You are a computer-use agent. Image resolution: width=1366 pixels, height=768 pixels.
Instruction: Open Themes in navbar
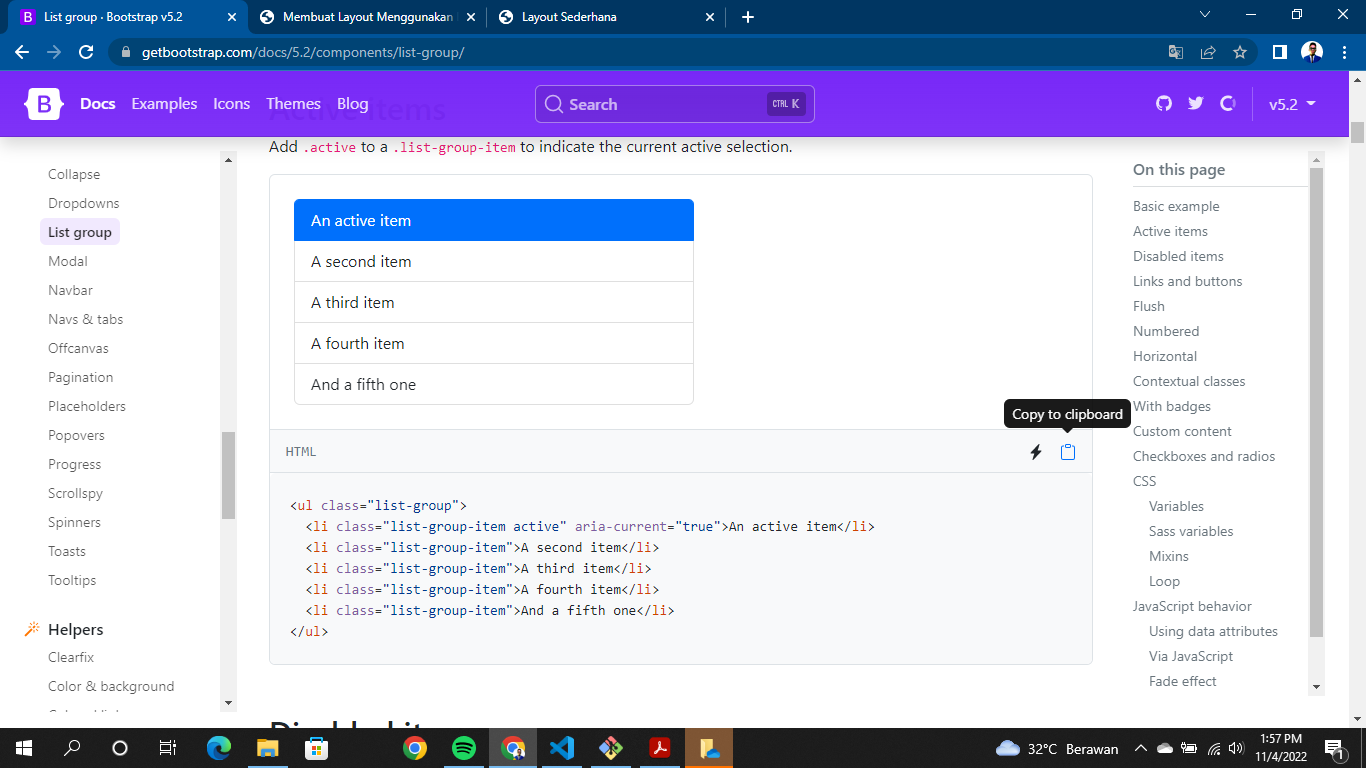[x=293, y=104]
